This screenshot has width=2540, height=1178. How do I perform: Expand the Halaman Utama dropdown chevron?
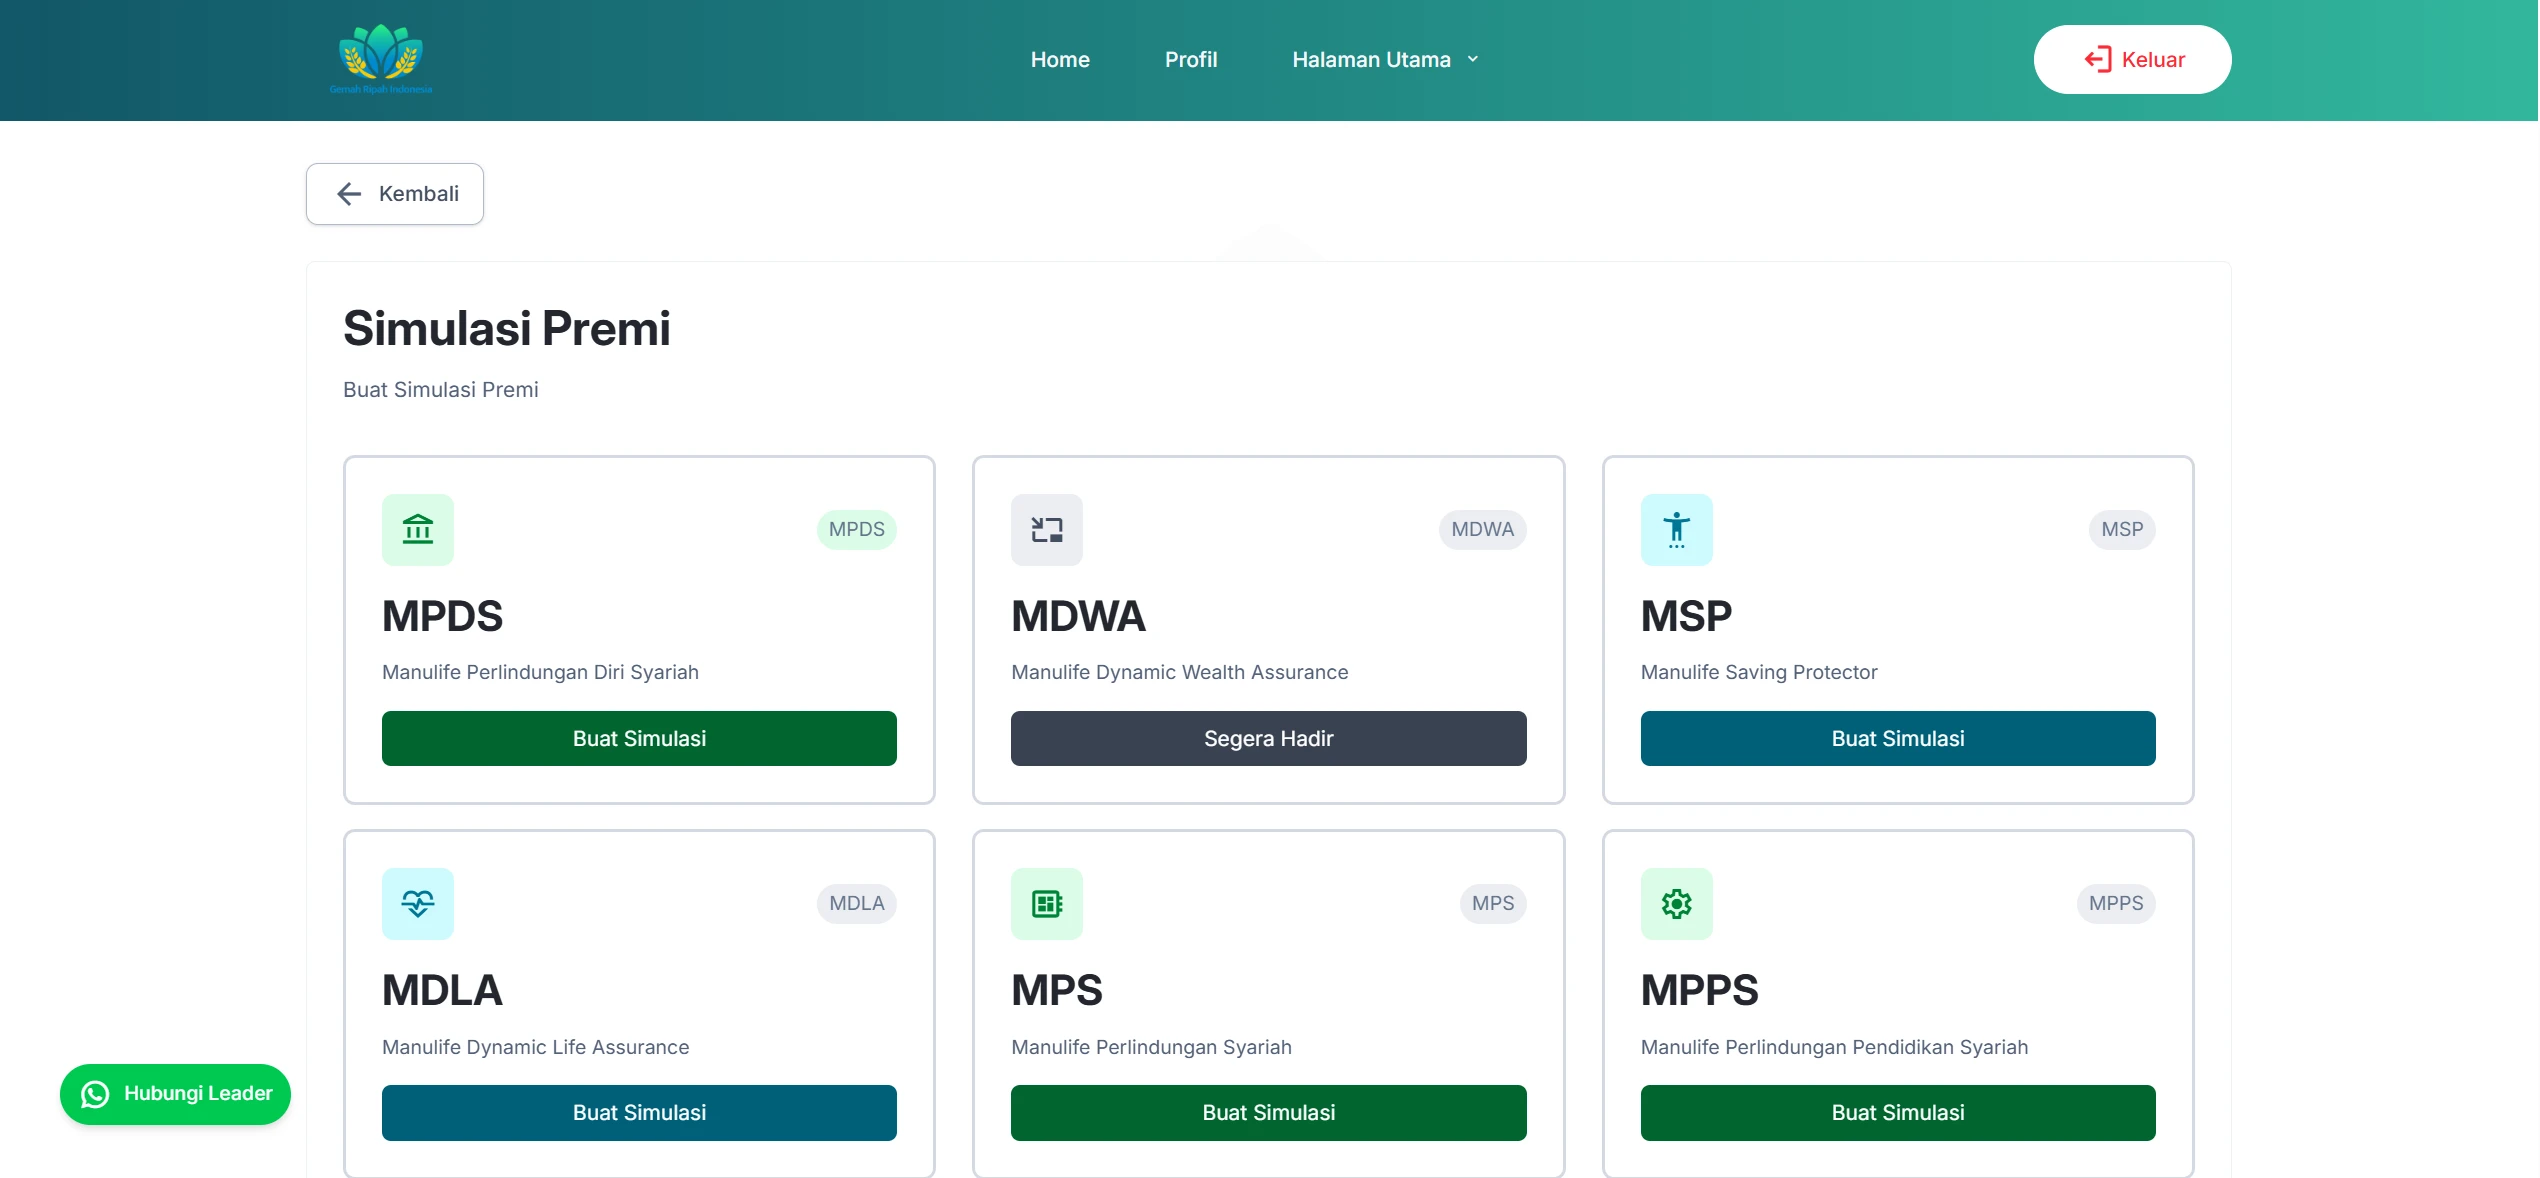(x=1473, y=60)
